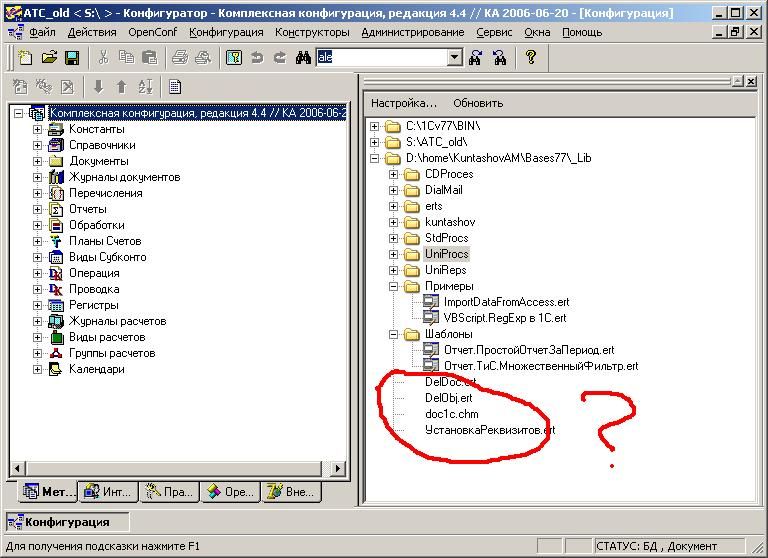
Task: Click the Undo arrow in the toolbar
Action: (x=256, y=58)
